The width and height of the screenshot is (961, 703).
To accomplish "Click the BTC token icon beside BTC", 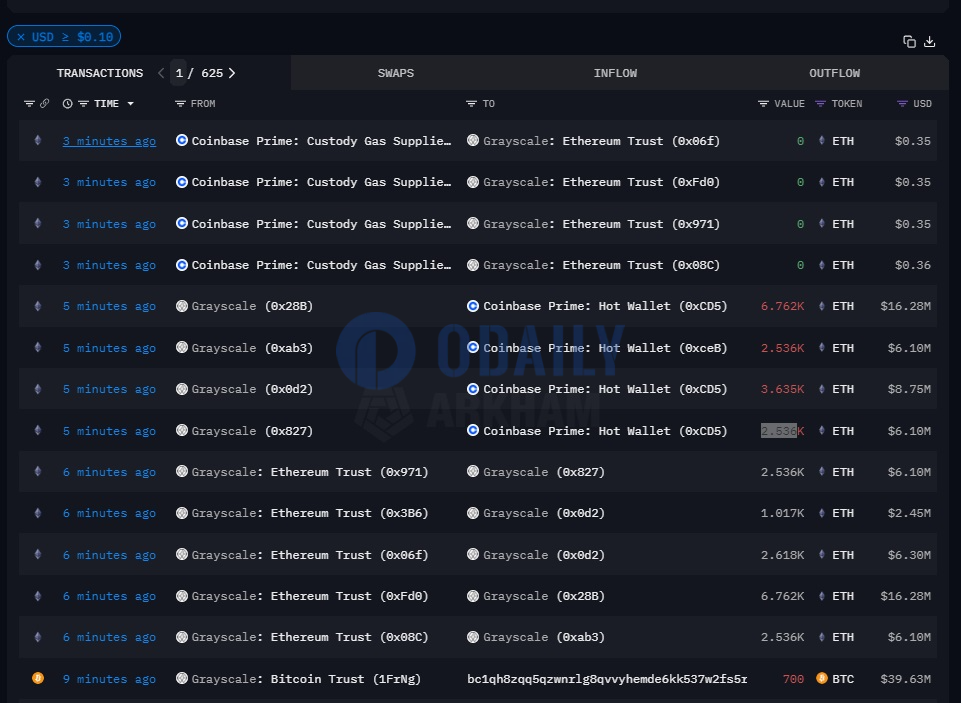I will (x=822, y=678).
